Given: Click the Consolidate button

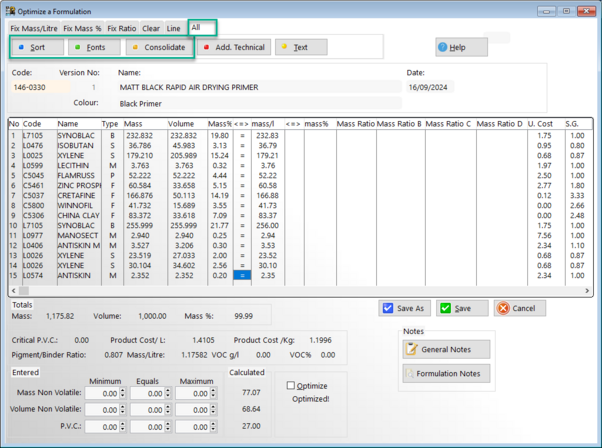Looking at the screenshot, I should pyautogui.click(x=159, y=47).
